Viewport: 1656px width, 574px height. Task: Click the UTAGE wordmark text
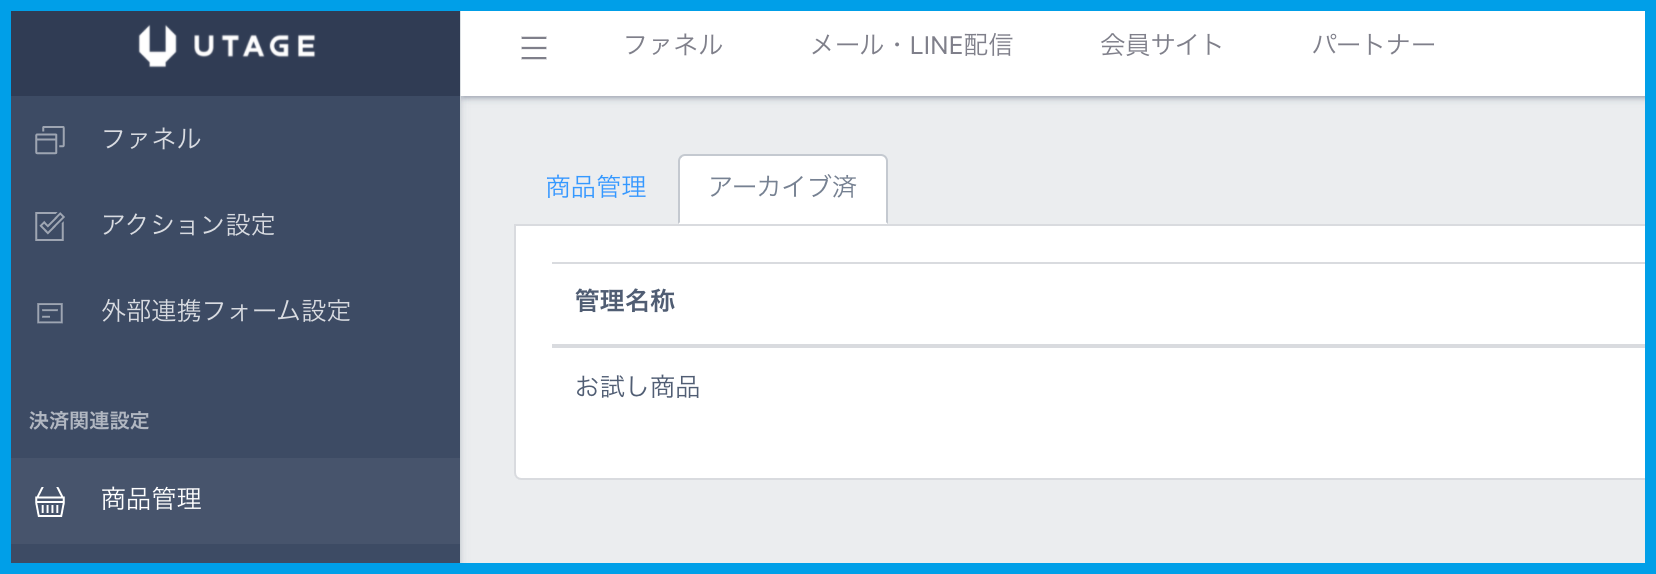(254, 46)
